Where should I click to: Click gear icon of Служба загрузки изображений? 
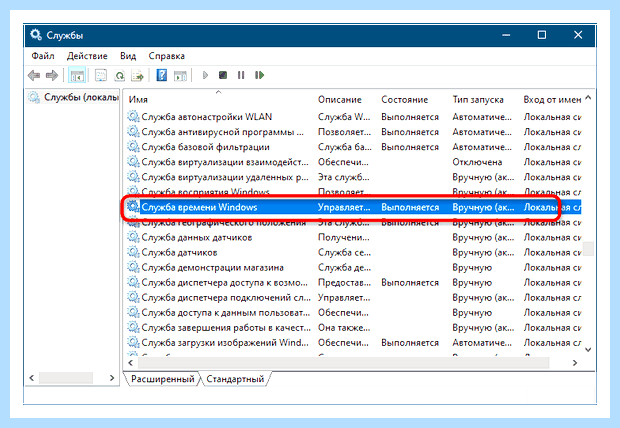tap(133, 342)
